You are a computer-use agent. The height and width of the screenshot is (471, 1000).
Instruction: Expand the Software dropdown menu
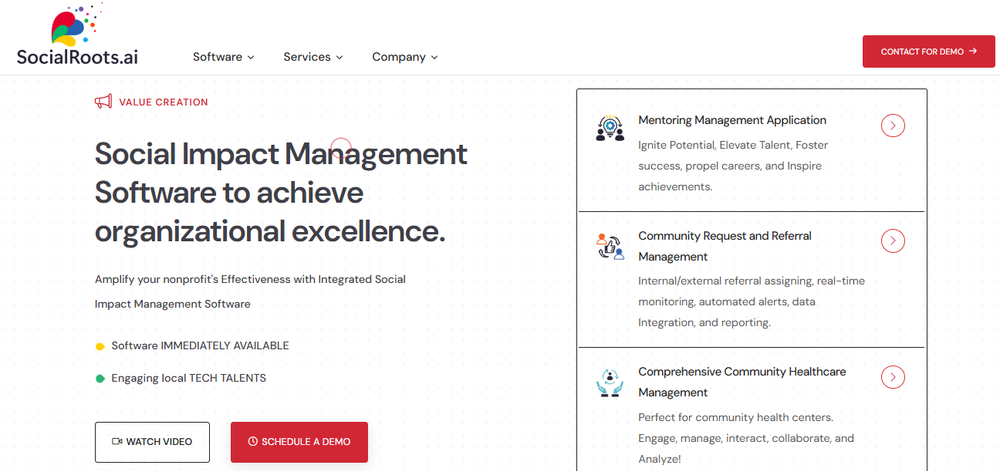tap(223, 57)
